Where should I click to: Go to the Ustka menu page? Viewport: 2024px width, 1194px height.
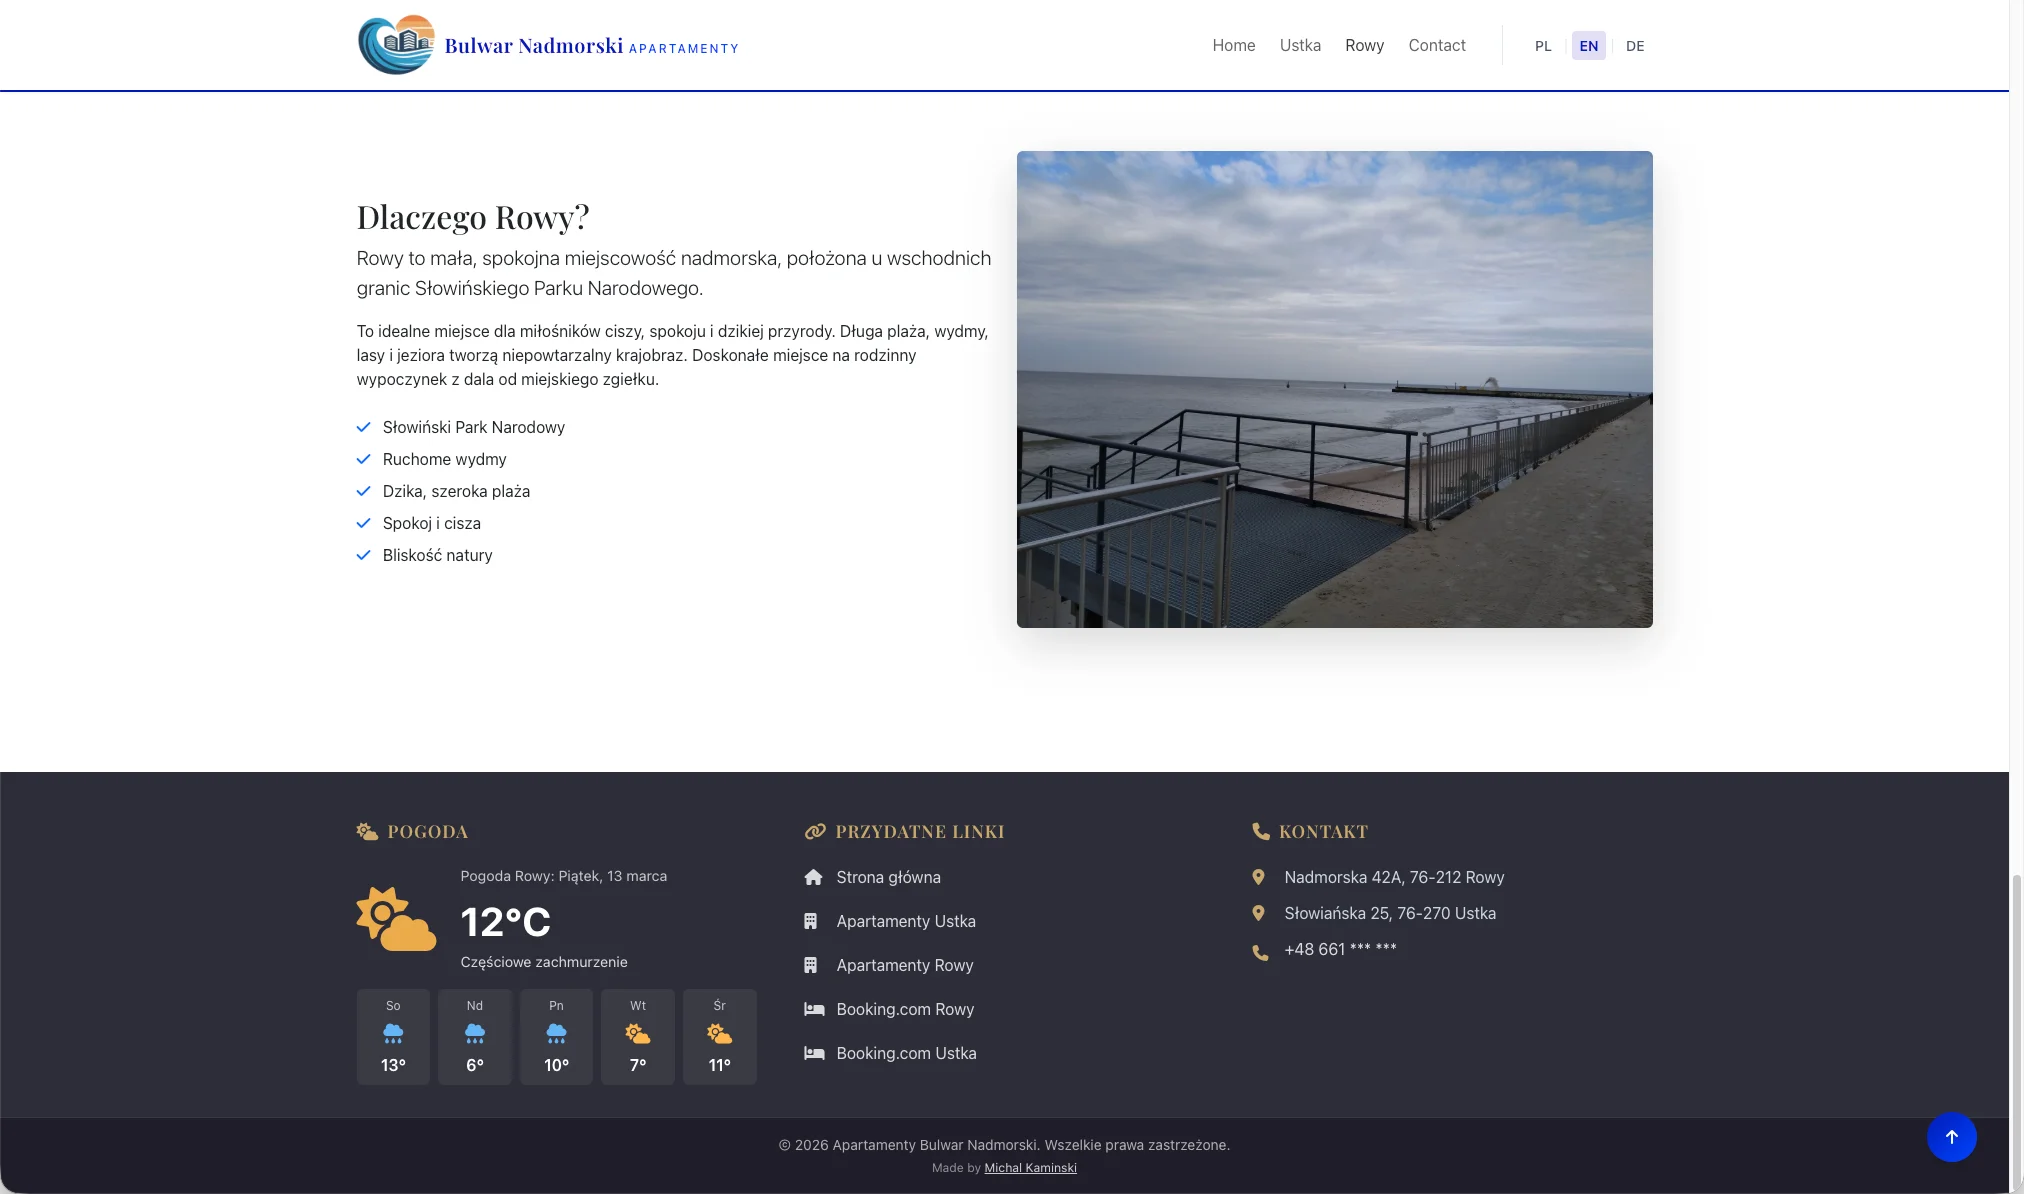(1300, 46)
